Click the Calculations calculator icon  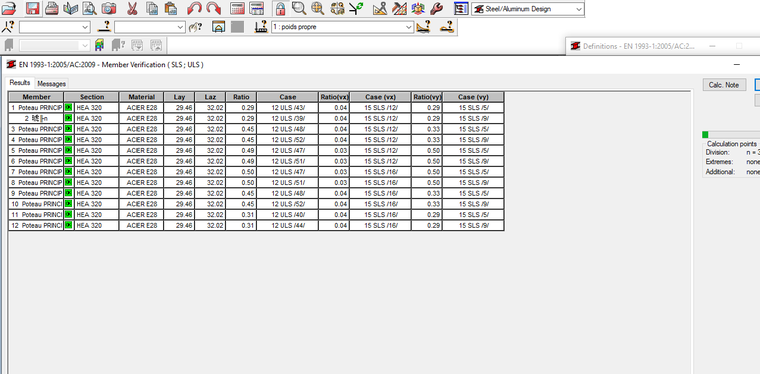(237, 8)
